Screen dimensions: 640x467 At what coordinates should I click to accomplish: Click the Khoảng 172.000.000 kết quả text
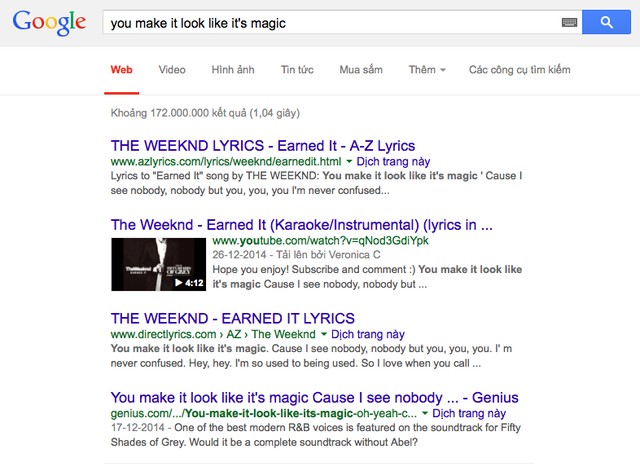(205, 113)
